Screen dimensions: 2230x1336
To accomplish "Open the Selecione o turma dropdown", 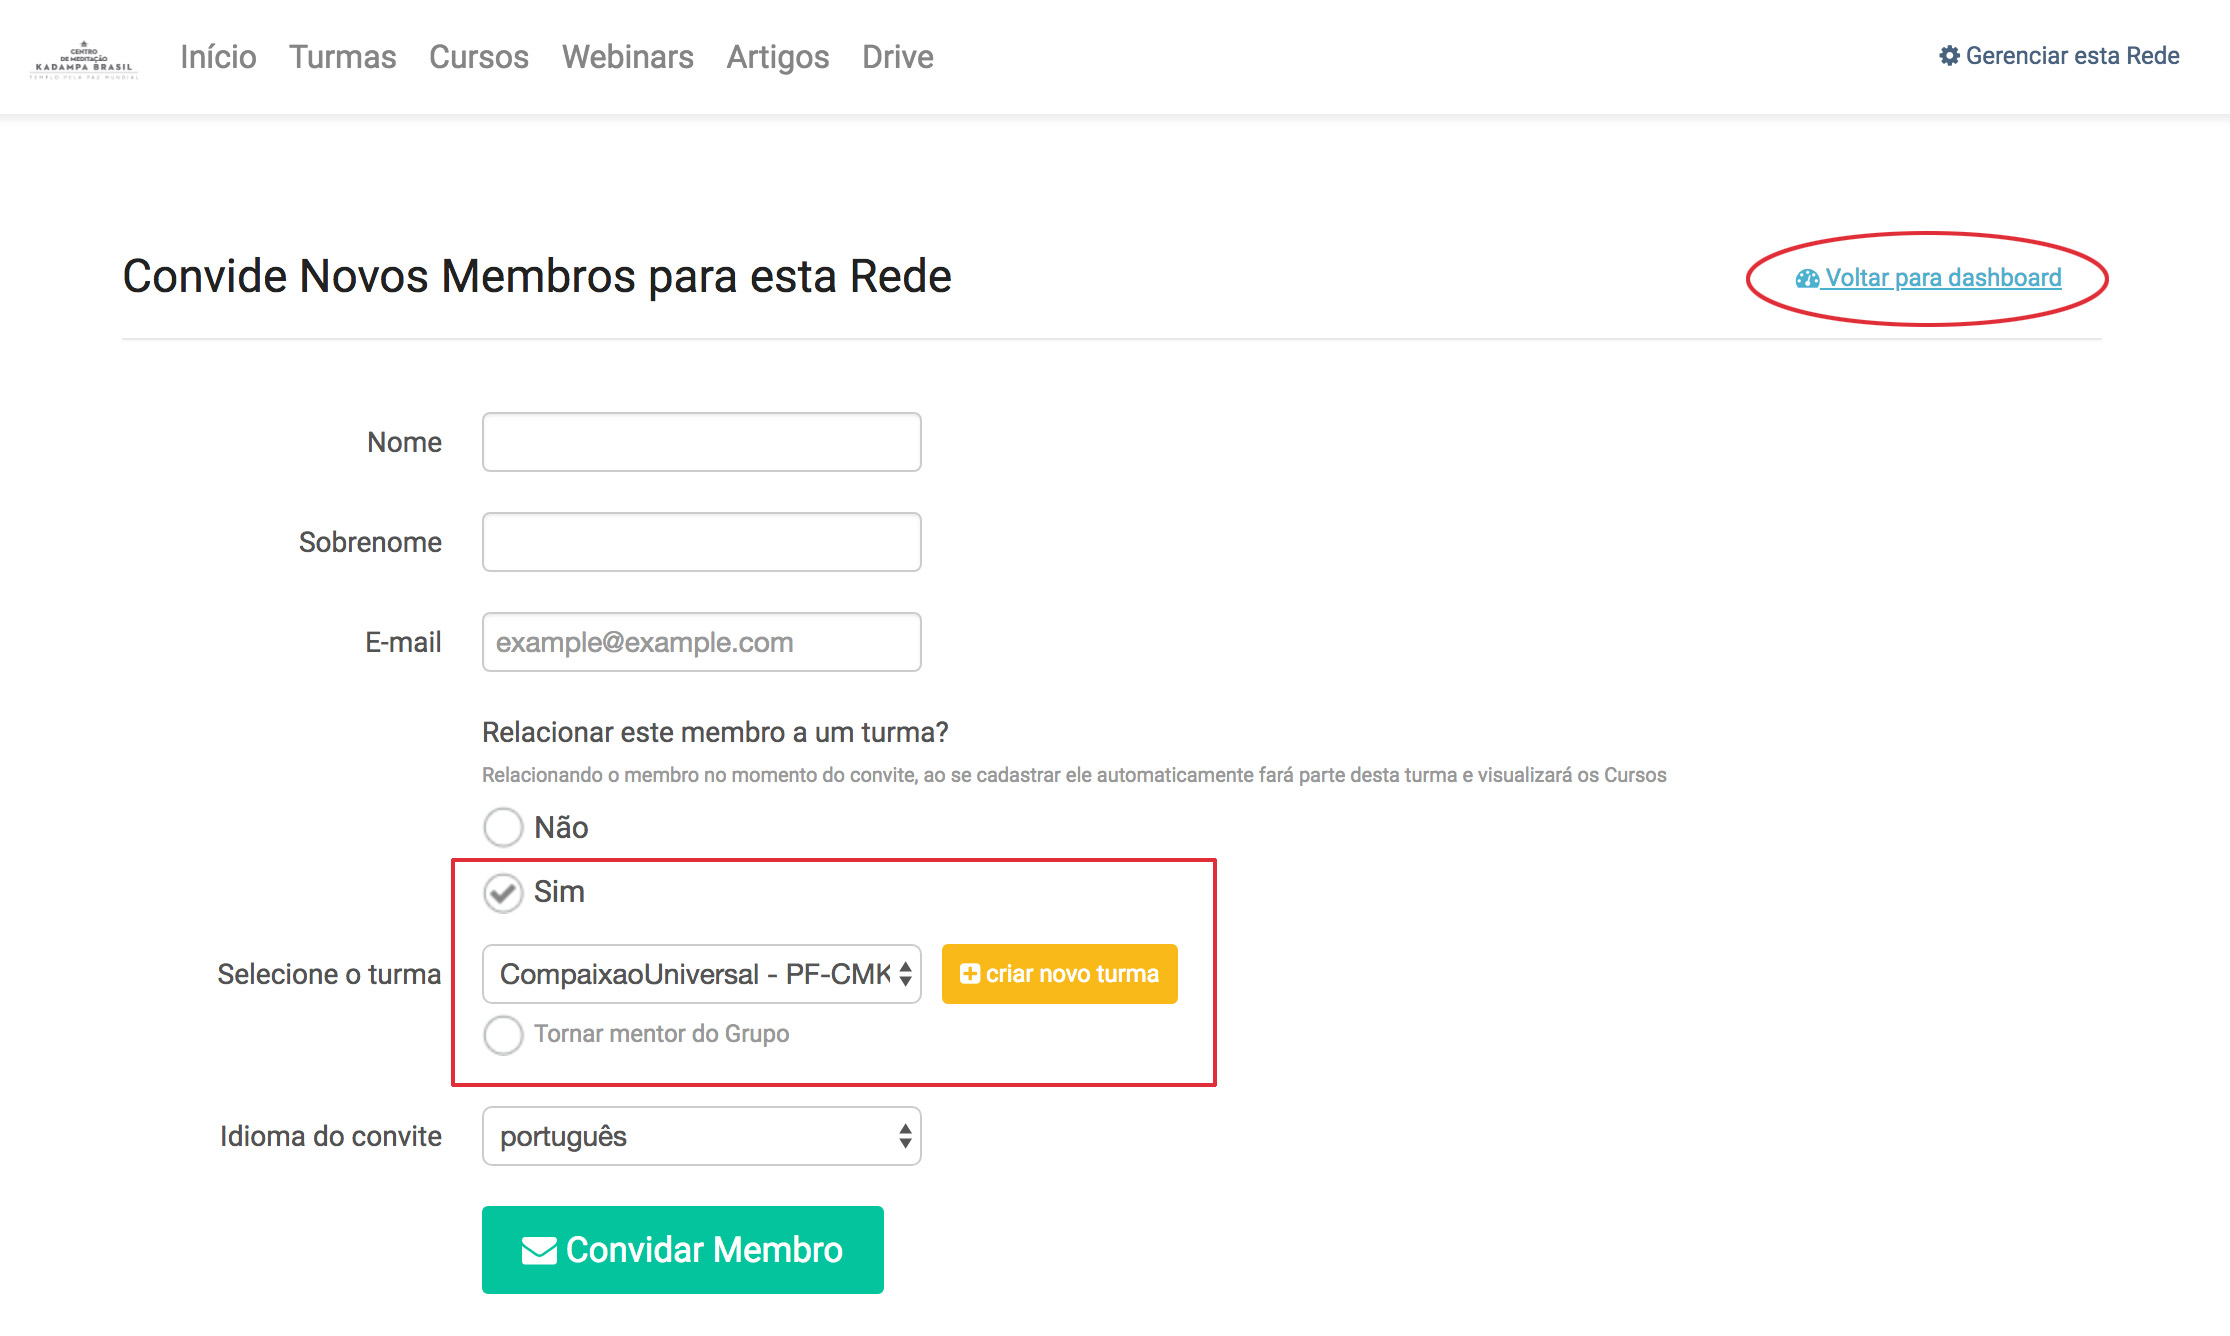I will tap(701, 974).
